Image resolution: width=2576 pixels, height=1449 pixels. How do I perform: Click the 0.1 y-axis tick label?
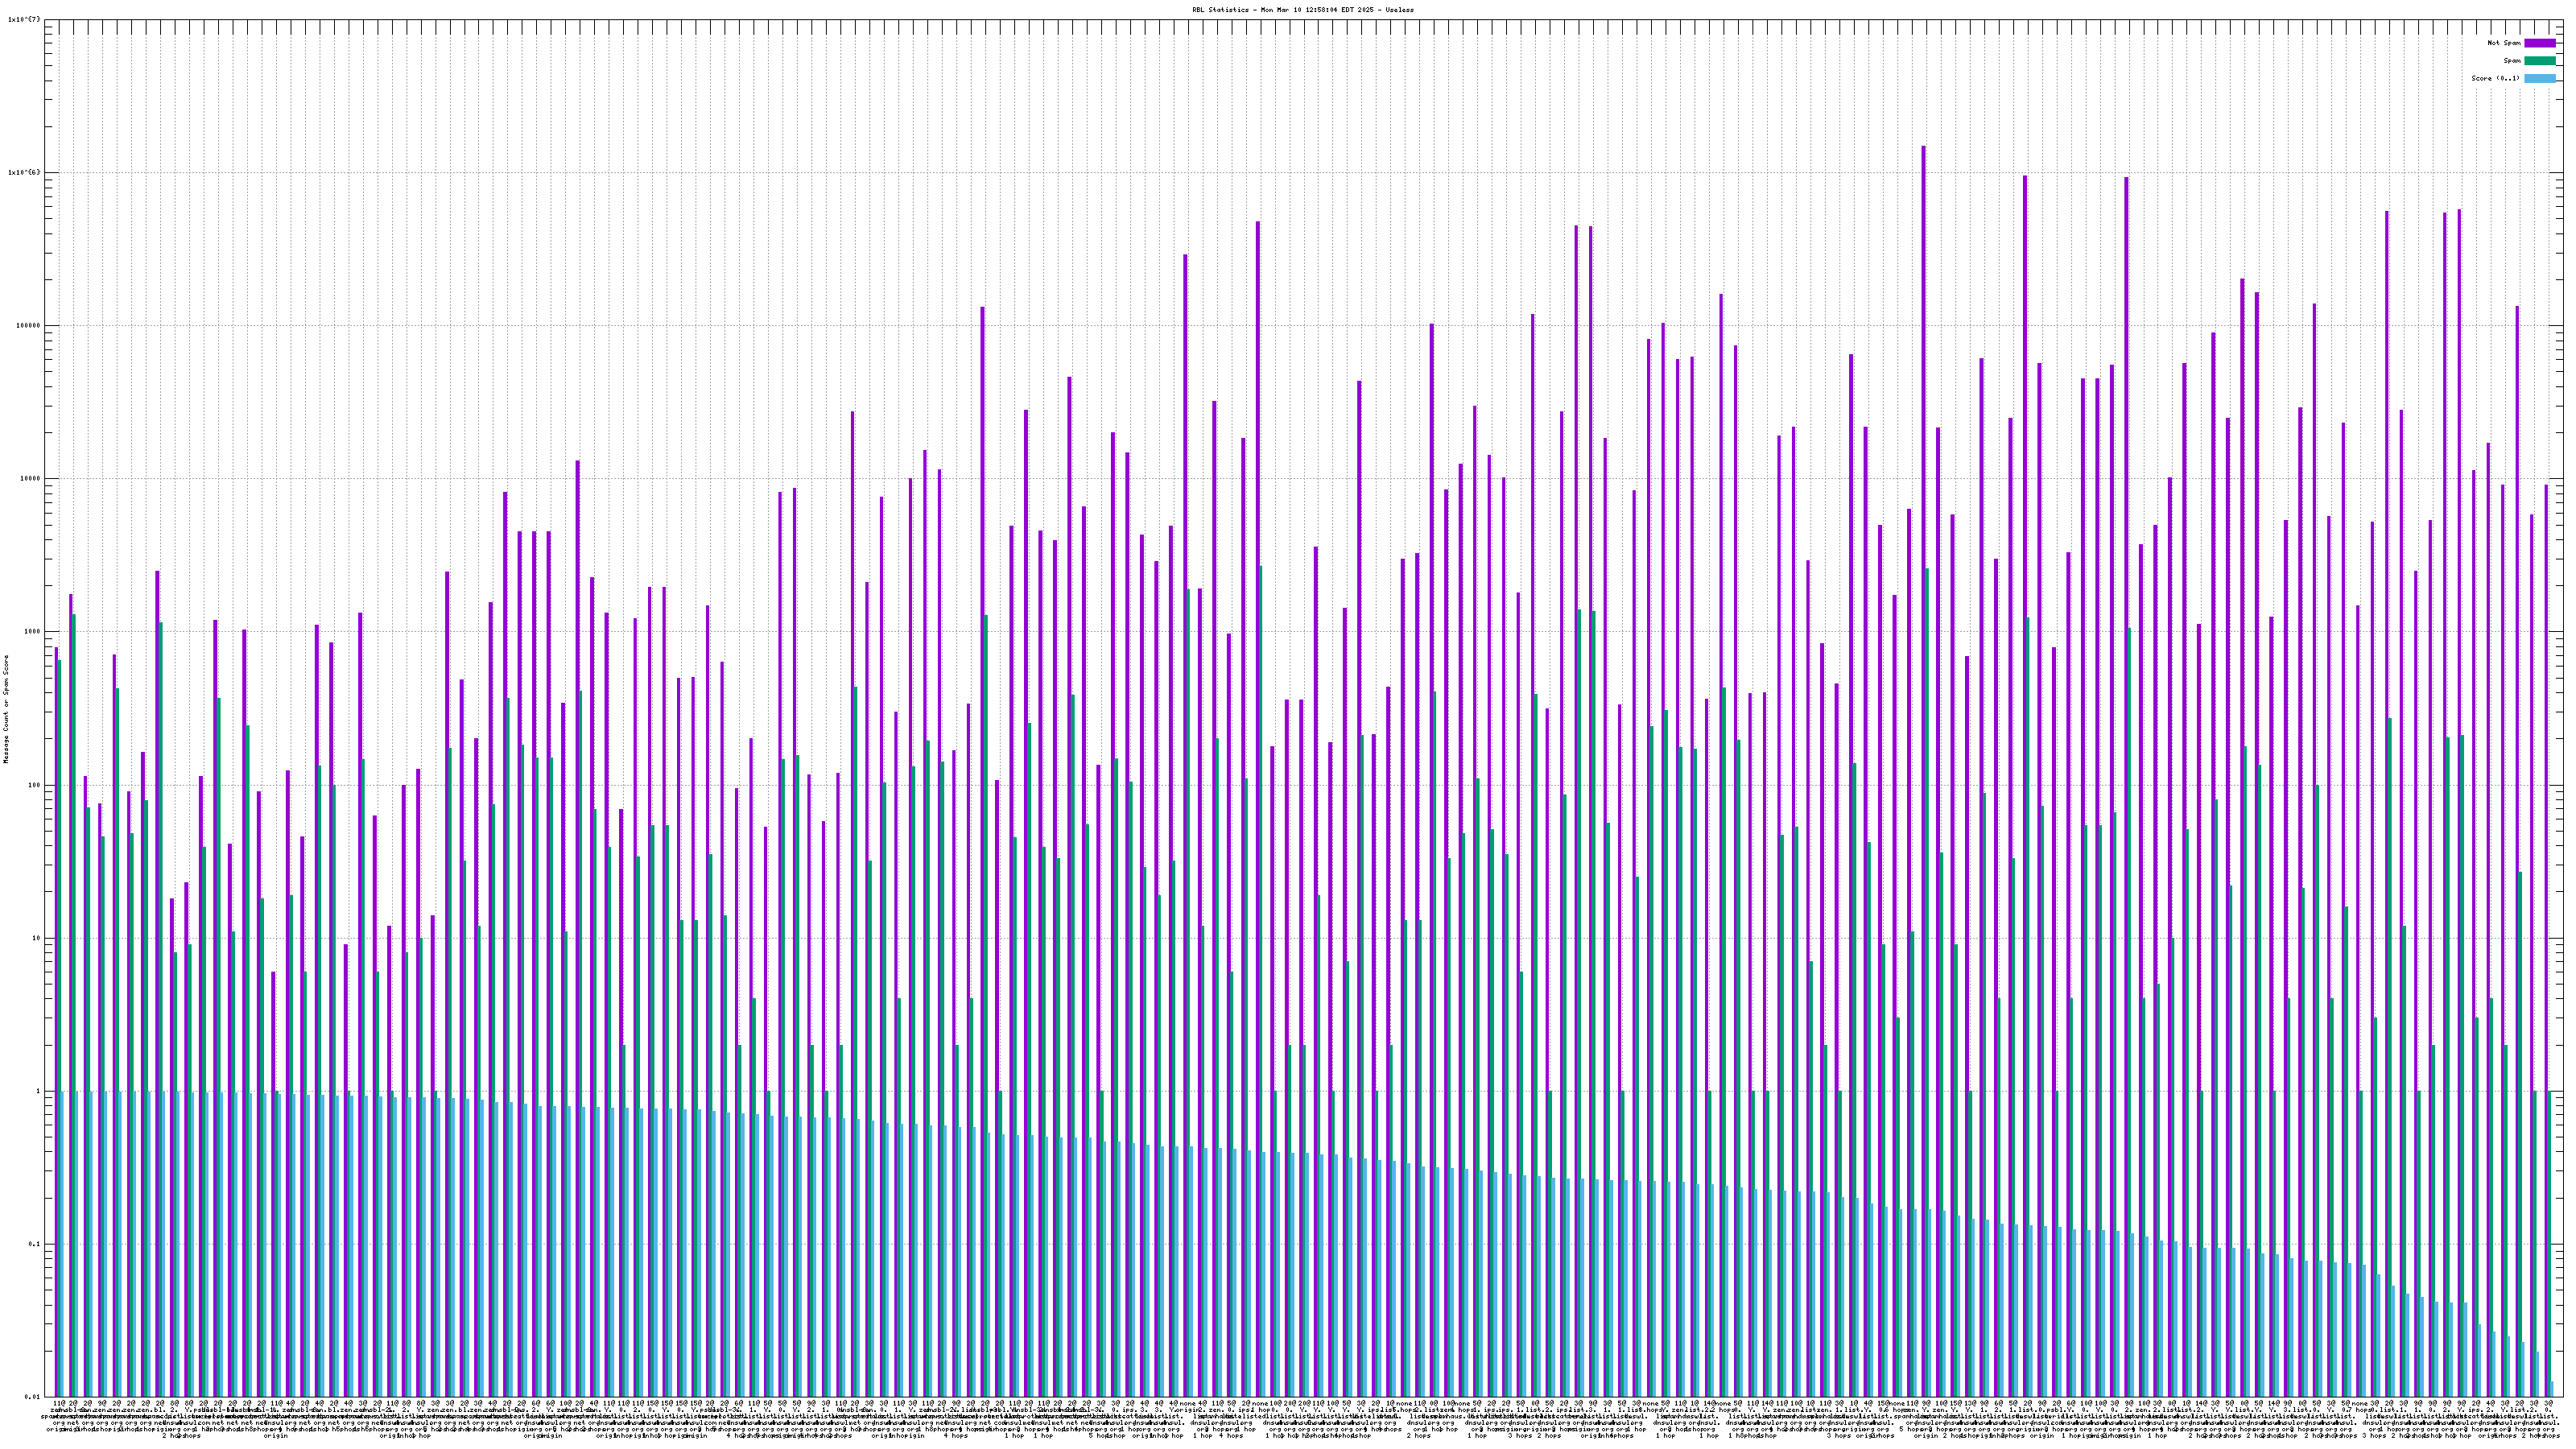[34, 1244]
